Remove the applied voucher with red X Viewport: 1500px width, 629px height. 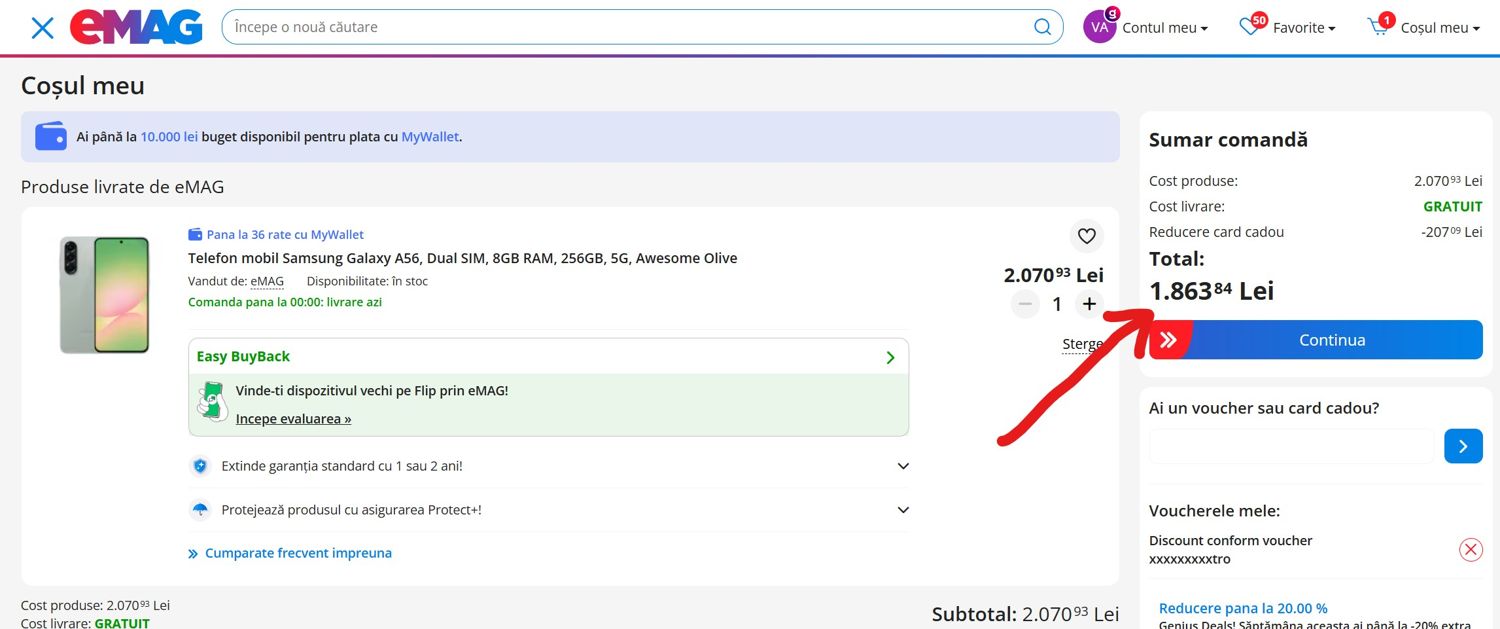click(1470, 549)
